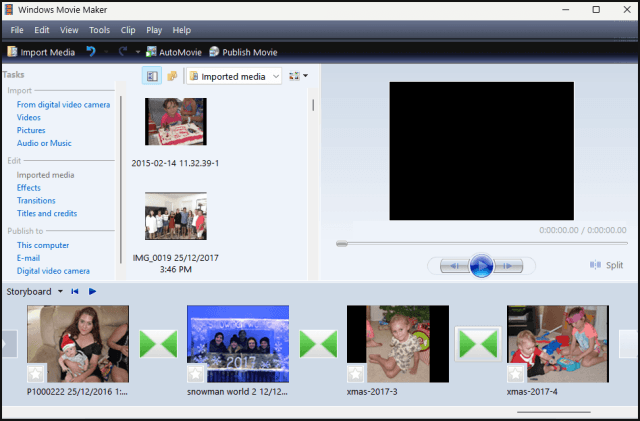
Task: Open the Tools menu
Action: click(x=99, y=30)
